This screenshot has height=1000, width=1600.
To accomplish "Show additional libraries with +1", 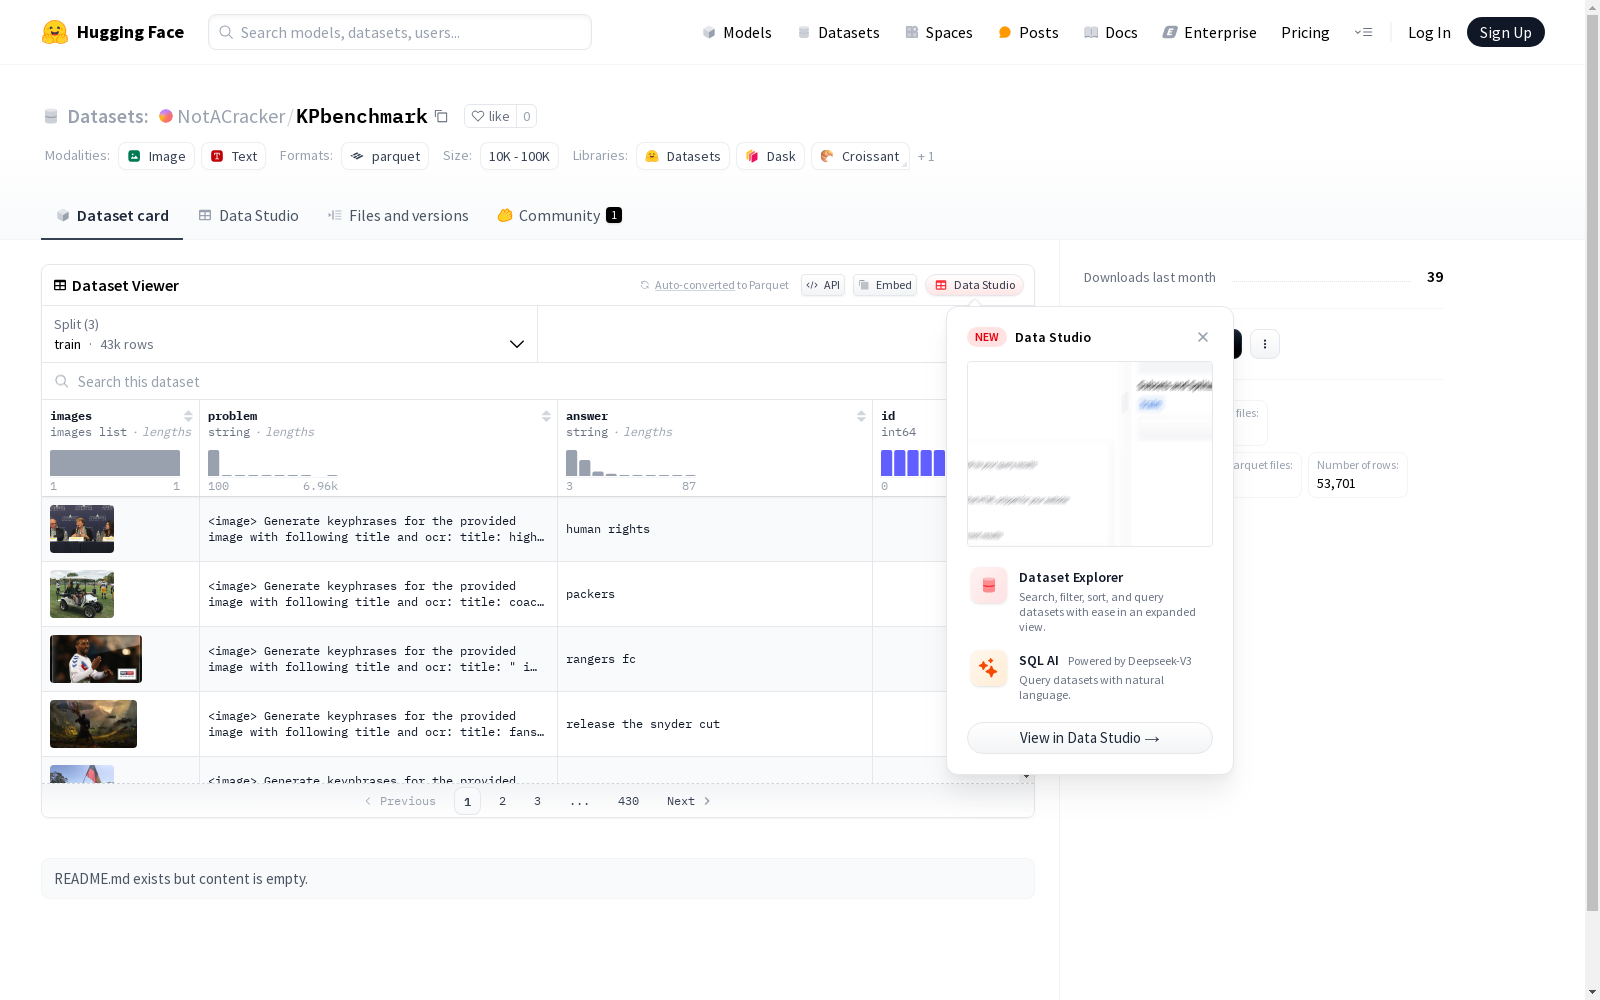I will point(926,156).
